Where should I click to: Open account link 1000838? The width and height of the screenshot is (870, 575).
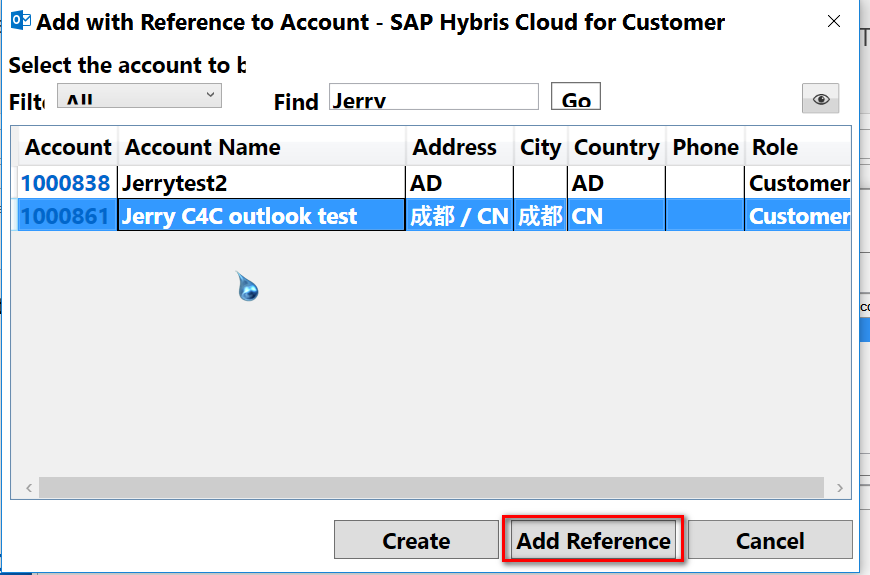tap(65, 183)
